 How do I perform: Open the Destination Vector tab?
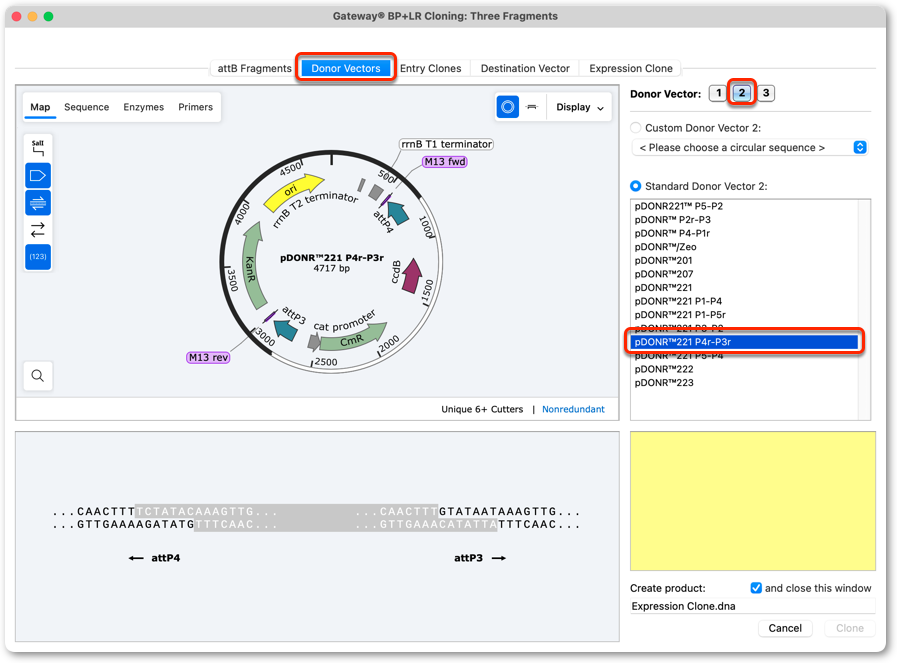coord(525,68)
